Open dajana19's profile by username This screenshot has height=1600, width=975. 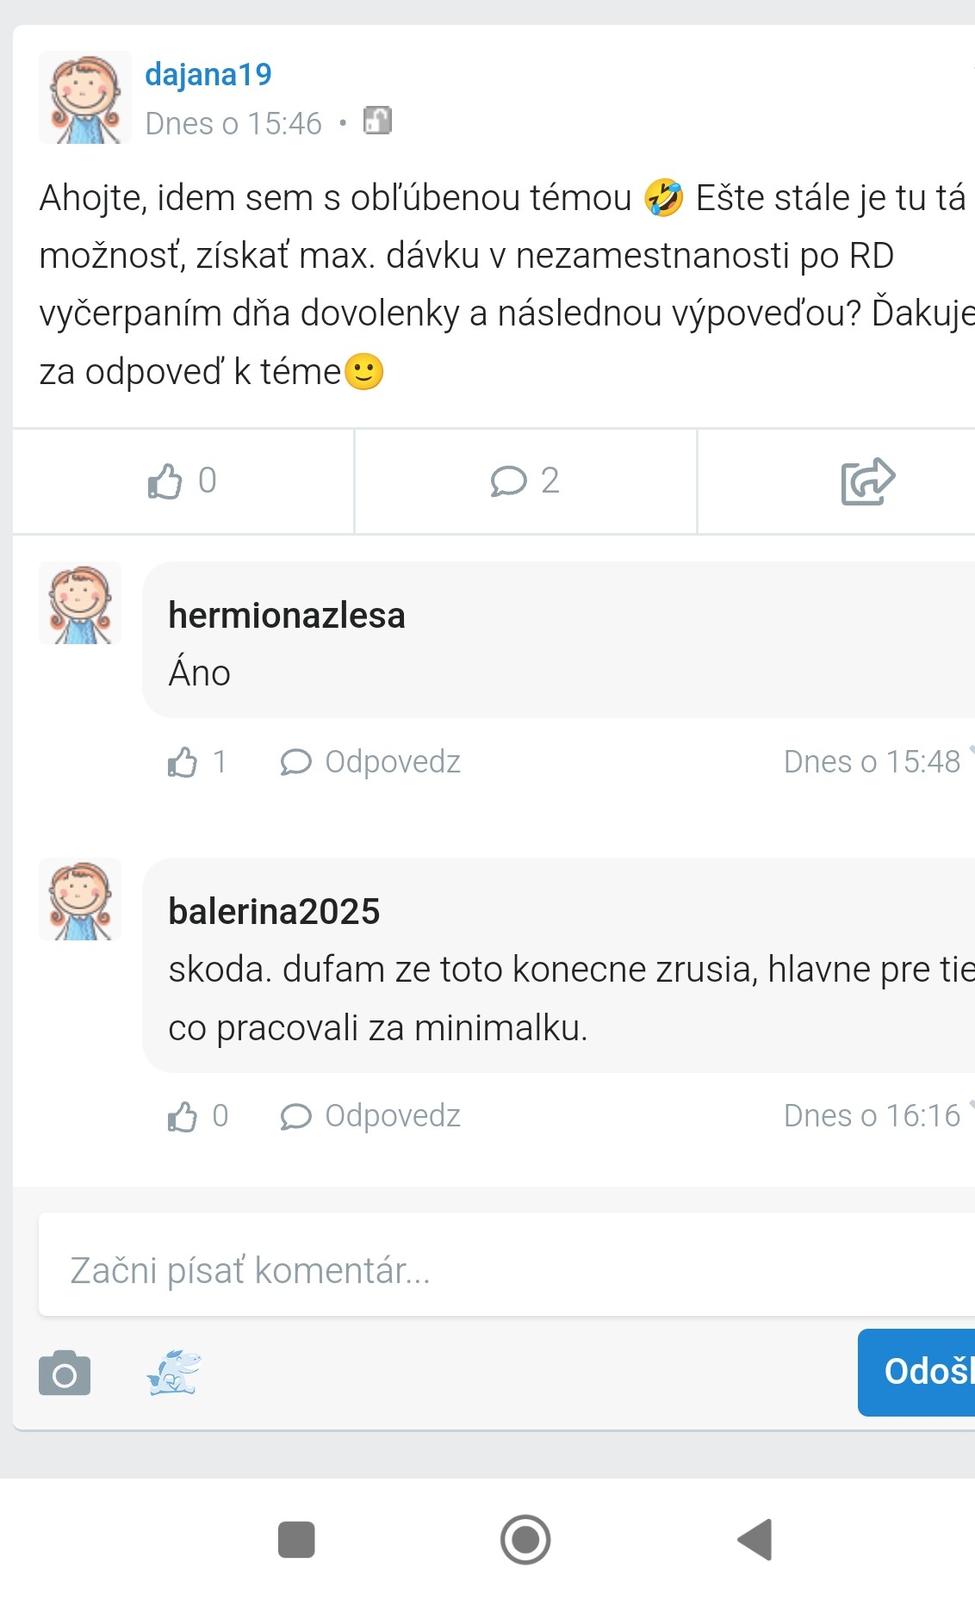208,74
